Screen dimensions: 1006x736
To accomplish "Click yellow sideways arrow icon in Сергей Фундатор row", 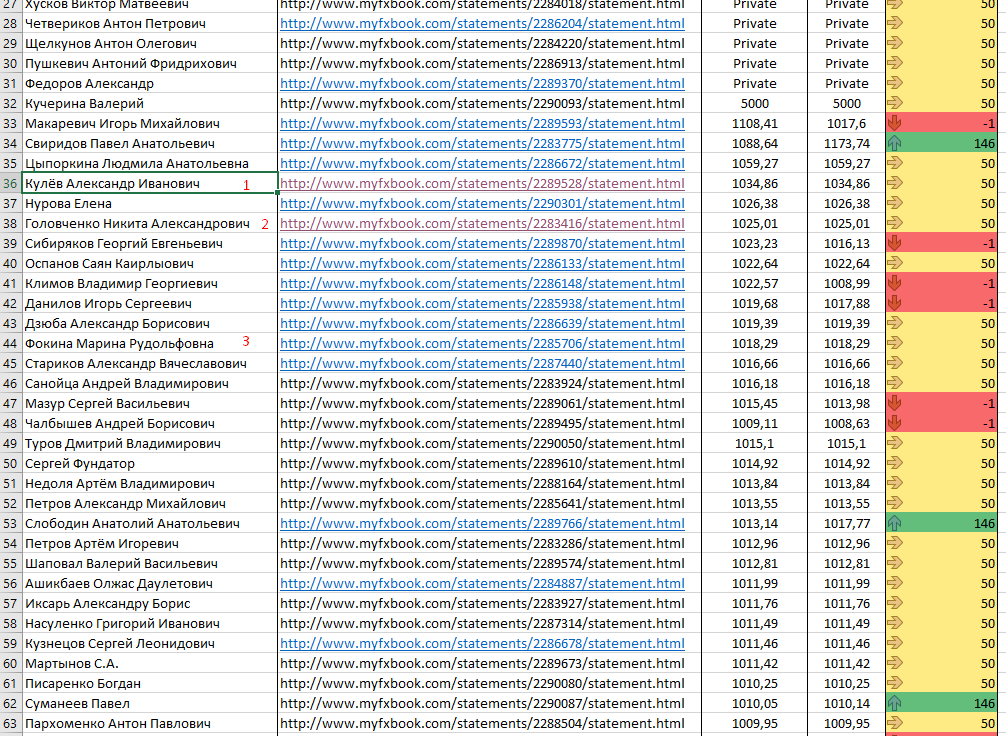I will point(894,463).
